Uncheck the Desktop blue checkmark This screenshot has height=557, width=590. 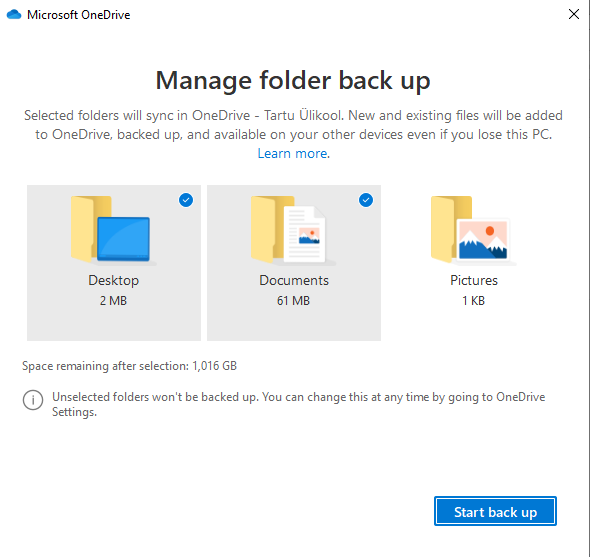(186, 200)
